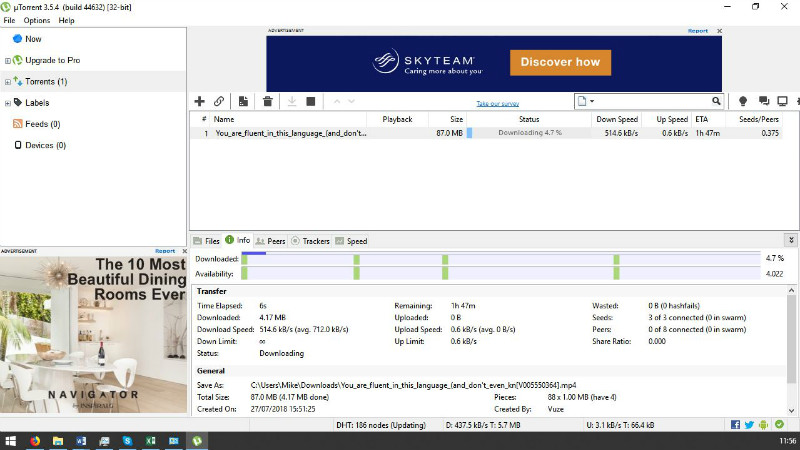This screenshot has width=800, height=450.
Task: Click the Upgrade to Pro label
Action: click(53, 60)
